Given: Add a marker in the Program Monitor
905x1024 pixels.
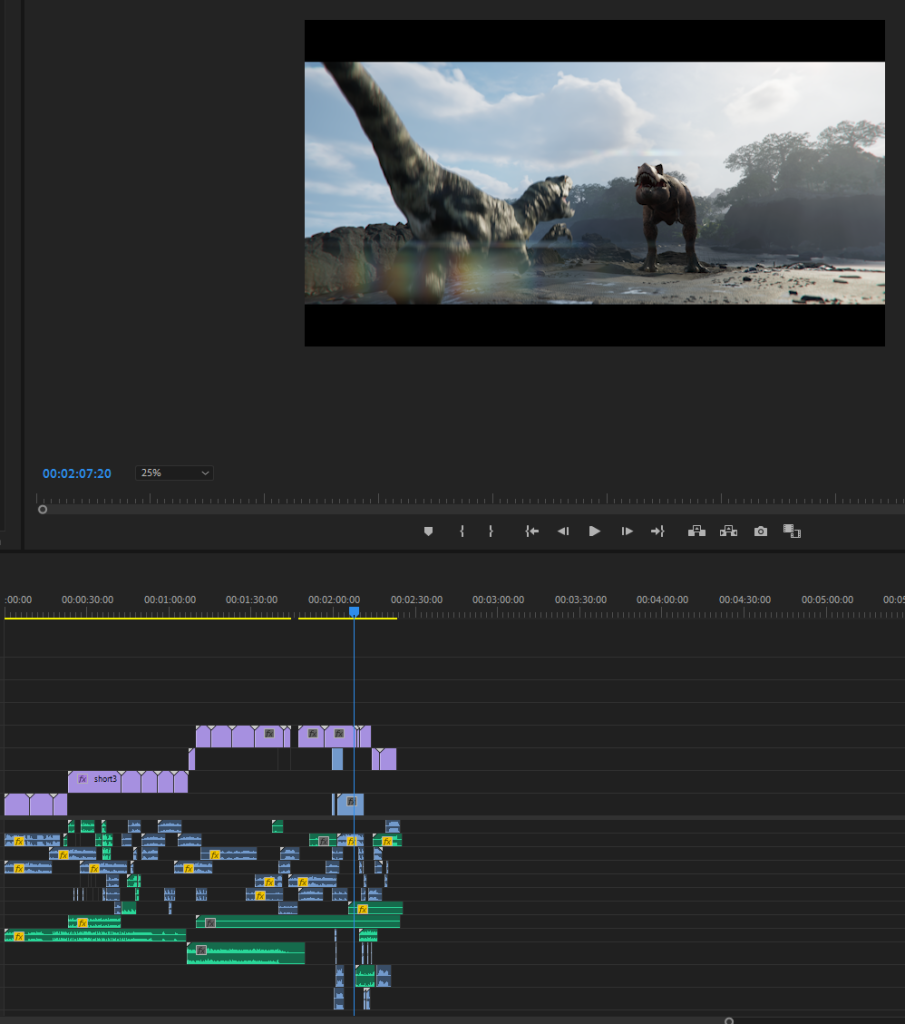Looking at the screenshot, I should [428, 531].
